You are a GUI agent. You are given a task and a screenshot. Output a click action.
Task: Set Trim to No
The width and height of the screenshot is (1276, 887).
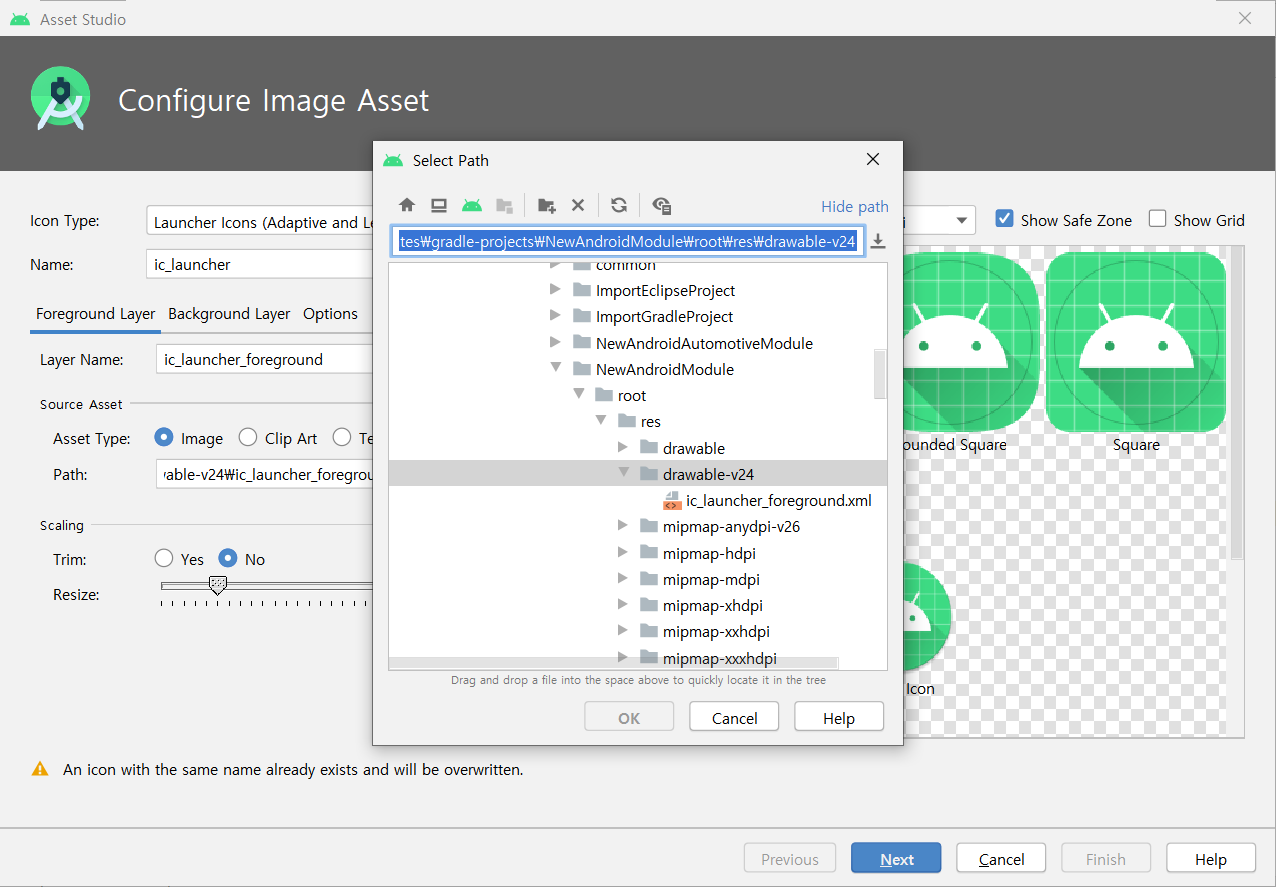[228, 559]
